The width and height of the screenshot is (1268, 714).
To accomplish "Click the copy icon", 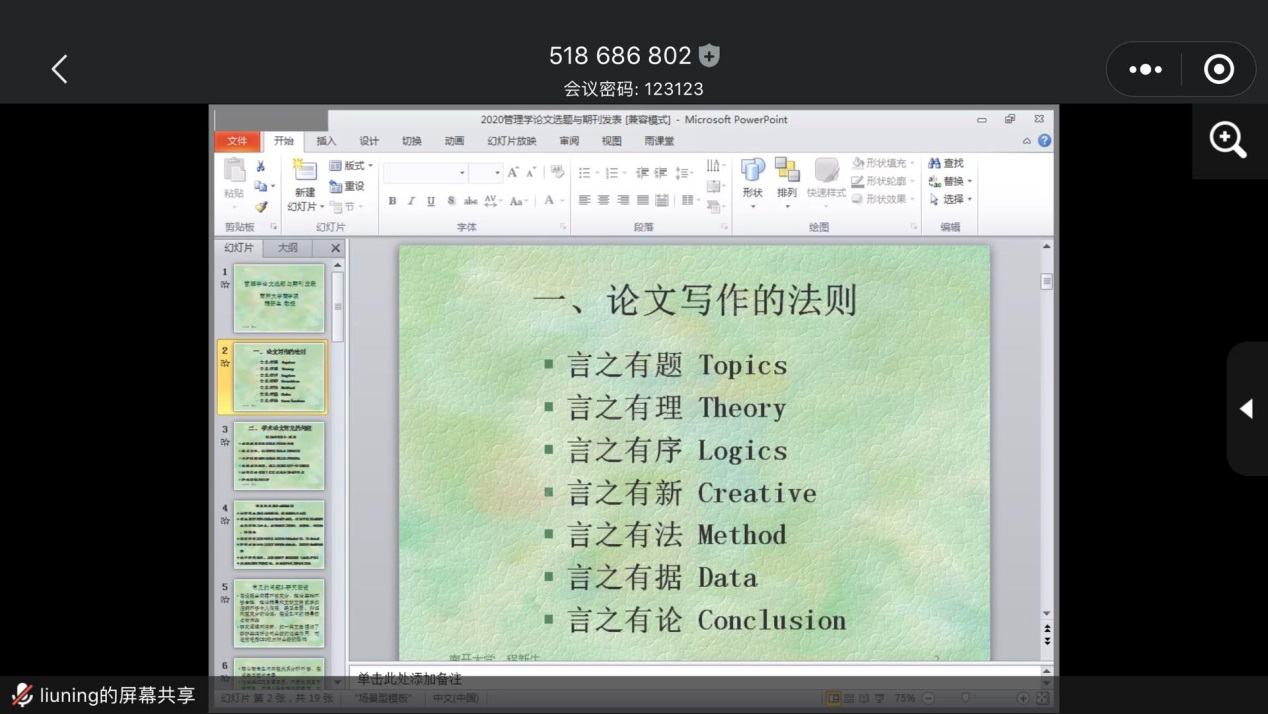I will pyautogui.click(x=260, y=186).
